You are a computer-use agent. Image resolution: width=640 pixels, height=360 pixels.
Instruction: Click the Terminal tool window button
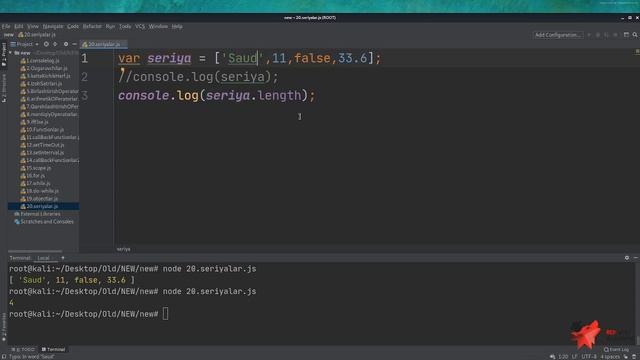(x=53, y=349)
